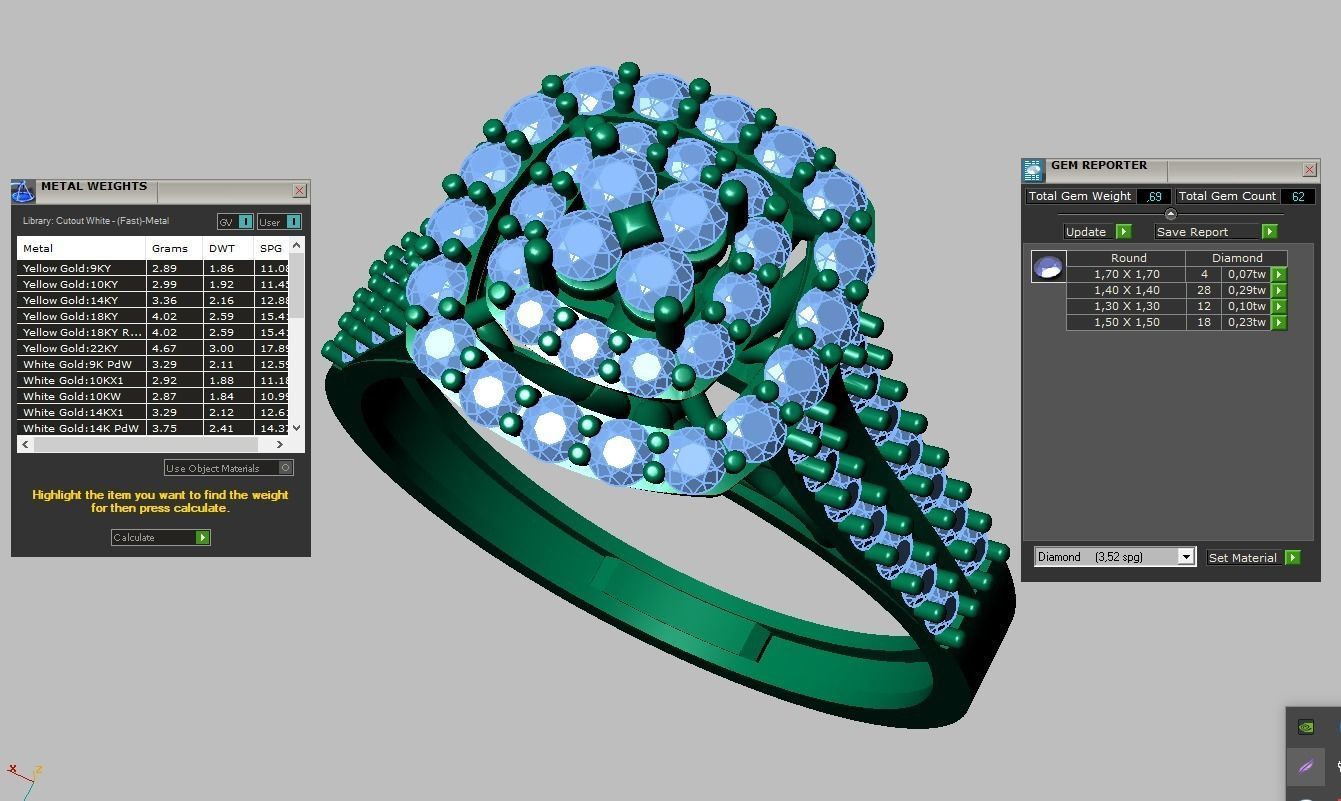Image resolution: width=1341 pixels, height=801 pixels.
Task: Select the Yellow Gold:18KY row
Action: click(x=153, y=316)
